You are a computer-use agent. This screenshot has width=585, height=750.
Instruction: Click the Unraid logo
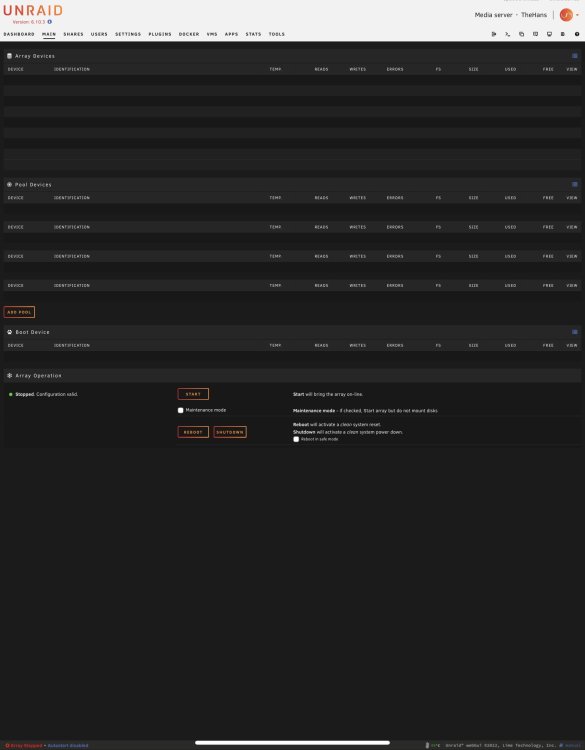click(x=33, y=11)
